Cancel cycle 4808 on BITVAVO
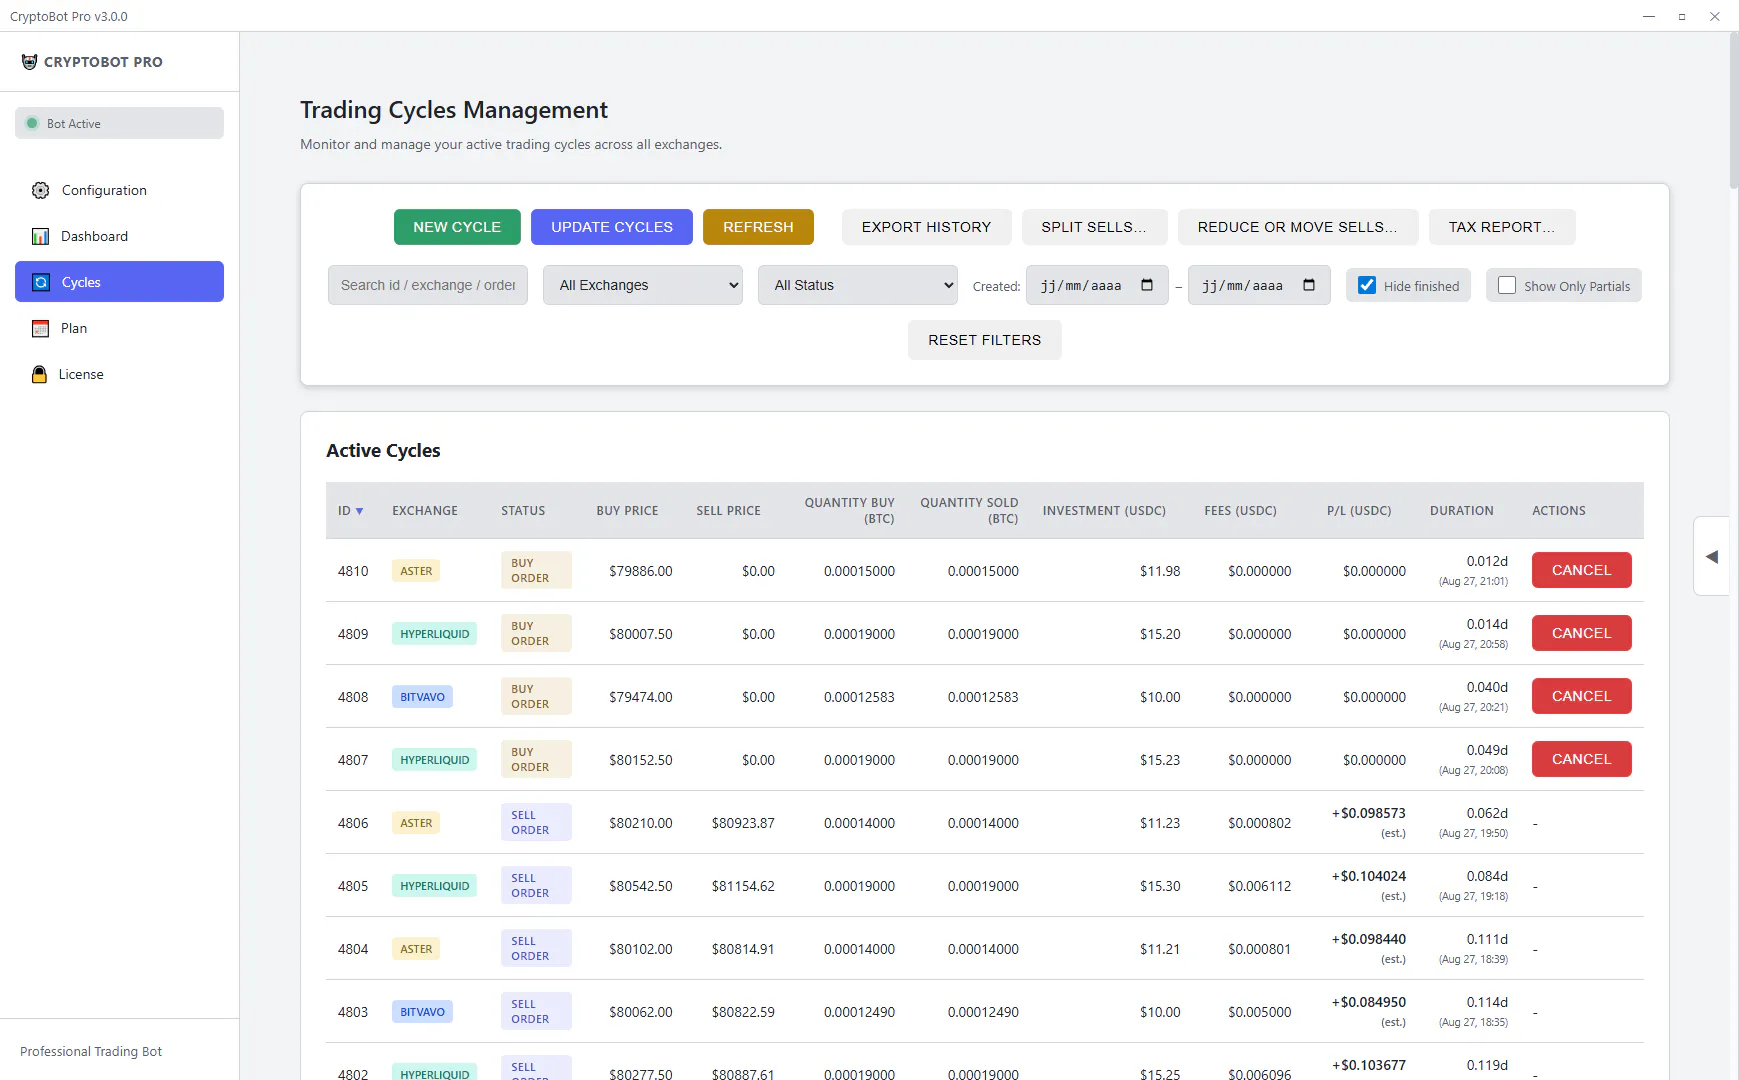Image resolution: width=1739 pixels, height=1080 pixels. click(x=1582, y=696)
